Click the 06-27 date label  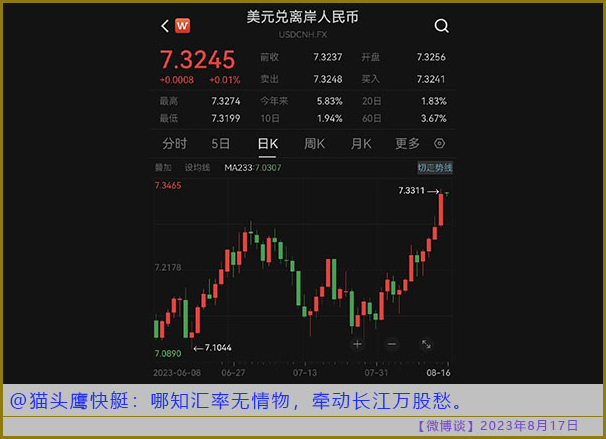click(x=233, y=373)
